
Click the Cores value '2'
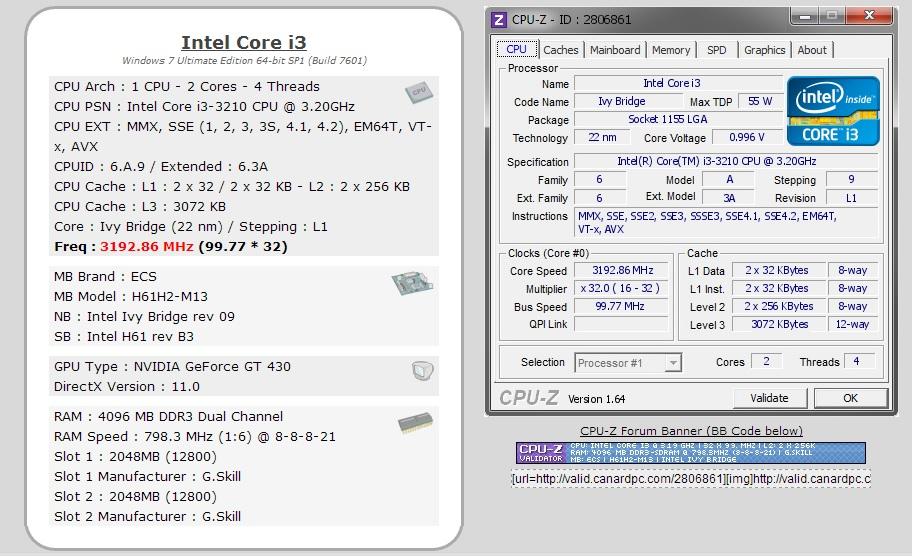pyautogui.click(x=766, y=361)
